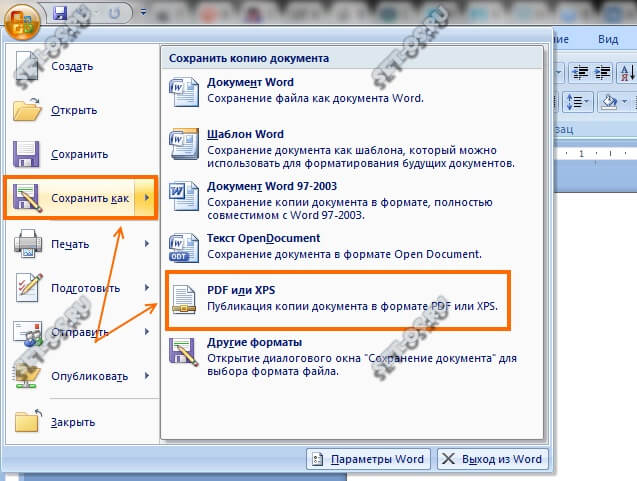Click the Параметры Word button
This screenshot has width=637, height=481.
pyautogui.click(x=368, y=459)
